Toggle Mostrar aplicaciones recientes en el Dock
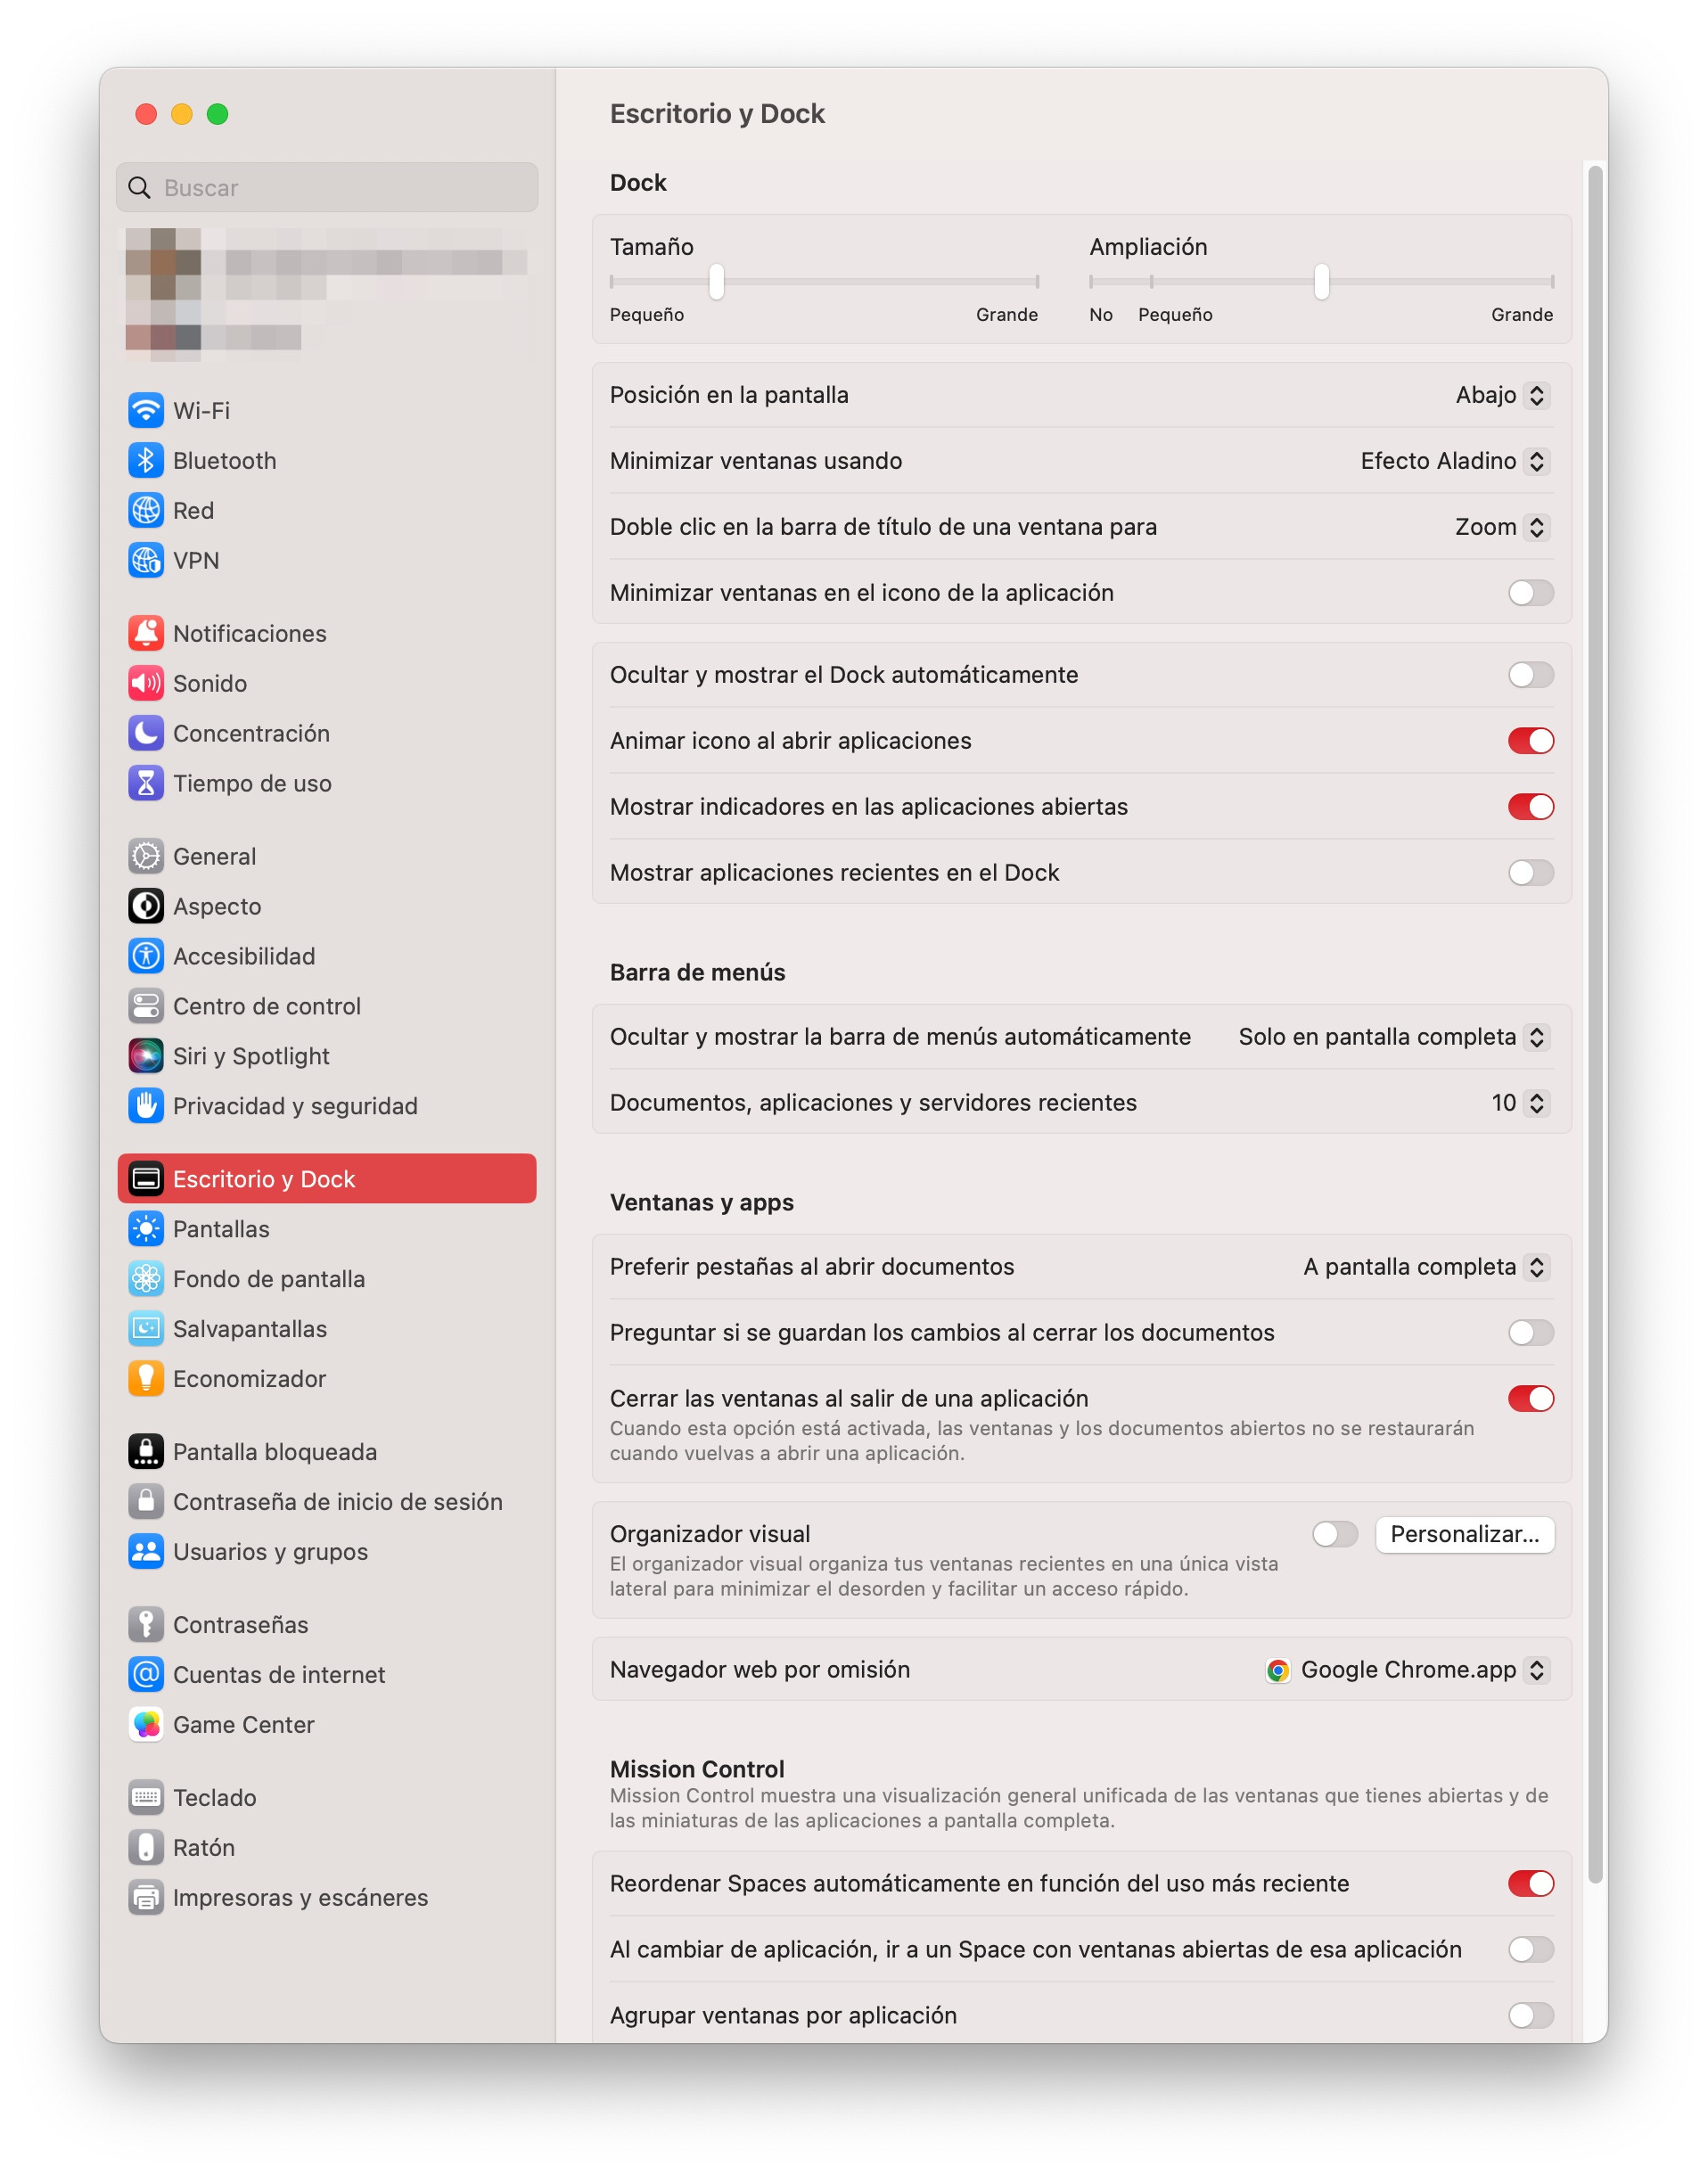 coord(1529,872)
